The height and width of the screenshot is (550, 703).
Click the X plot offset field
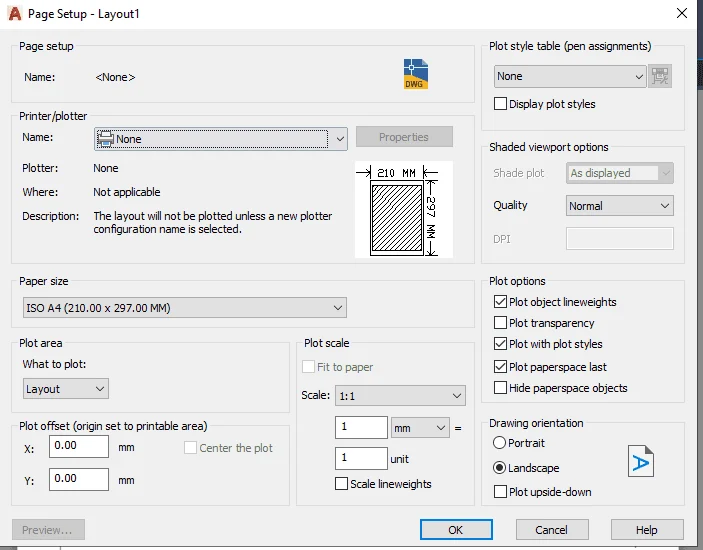[x=79, y=446]
